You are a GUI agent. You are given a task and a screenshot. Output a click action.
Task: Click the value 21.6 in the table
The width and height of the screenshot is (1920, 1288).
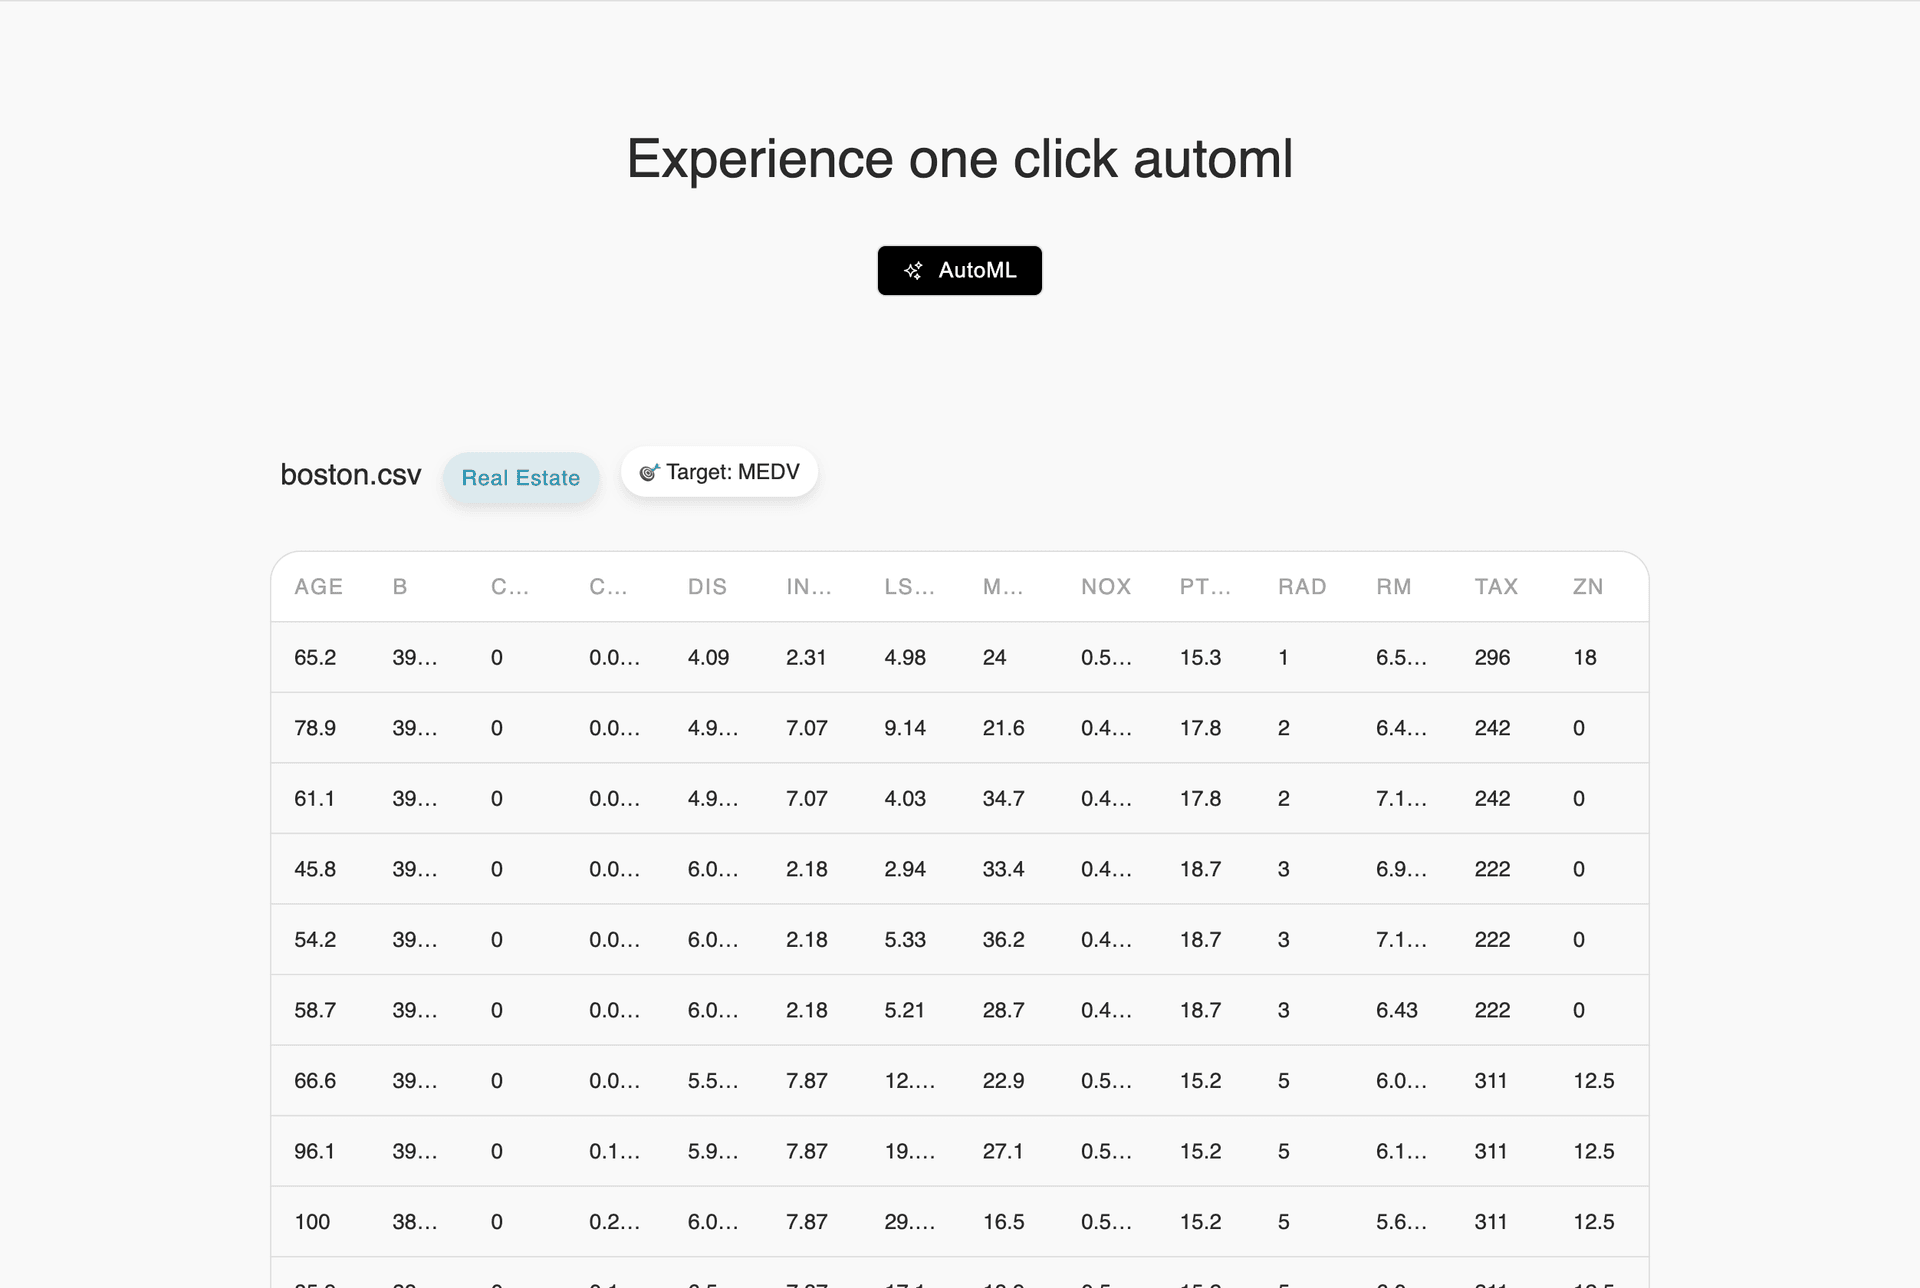(x=1003, y=728)
